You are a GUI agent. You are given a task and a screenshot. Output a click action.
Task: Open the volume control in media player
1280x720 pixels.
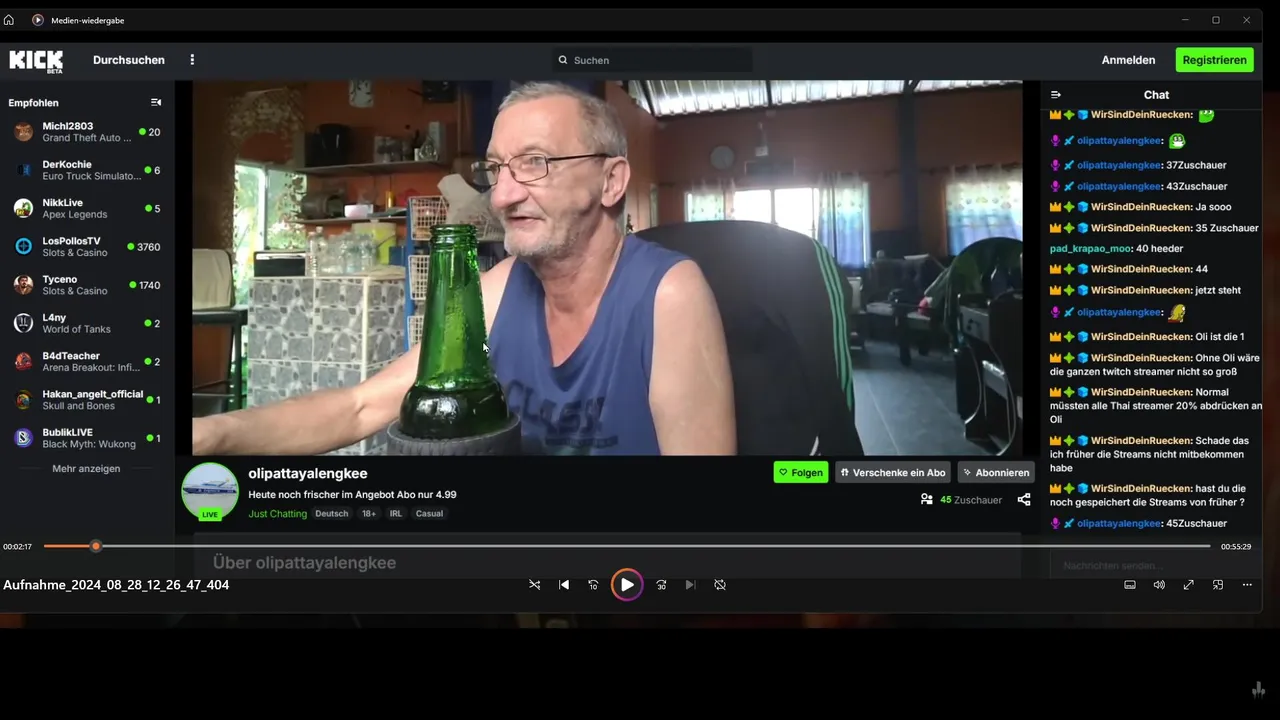click(x=1159, y=585)
